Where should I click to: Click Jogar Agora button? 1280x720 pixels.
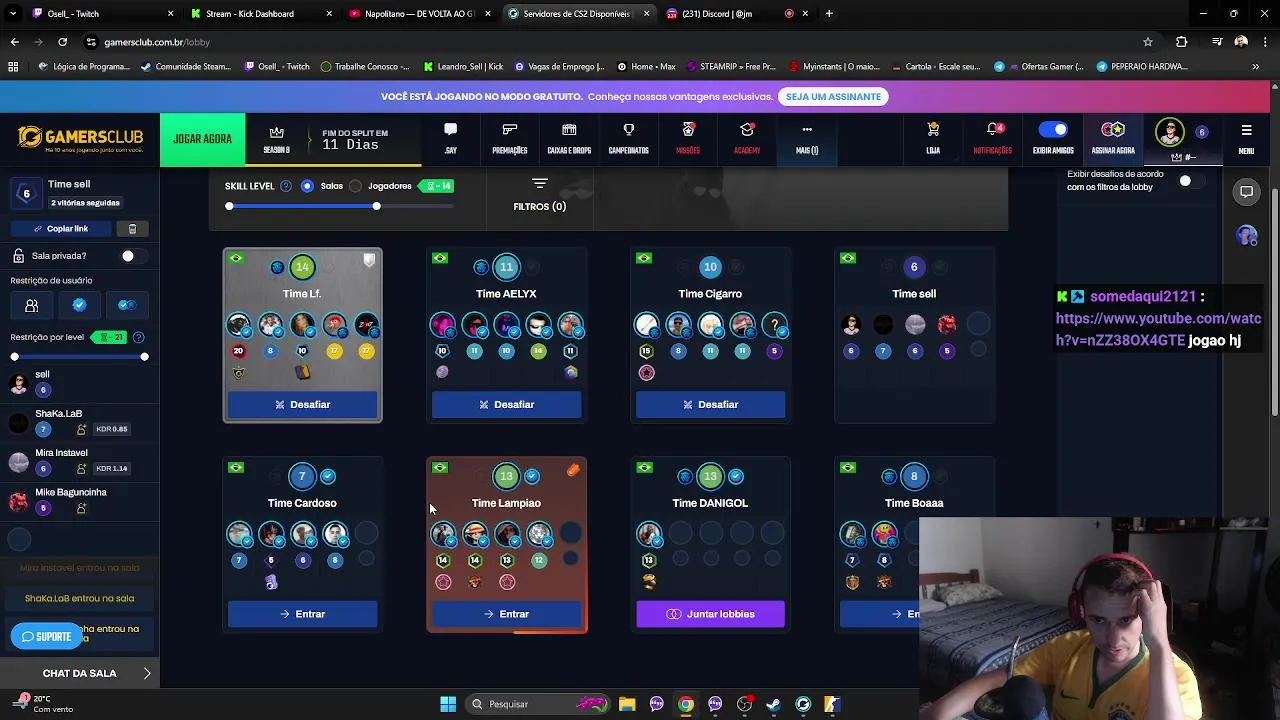point(202,139)
